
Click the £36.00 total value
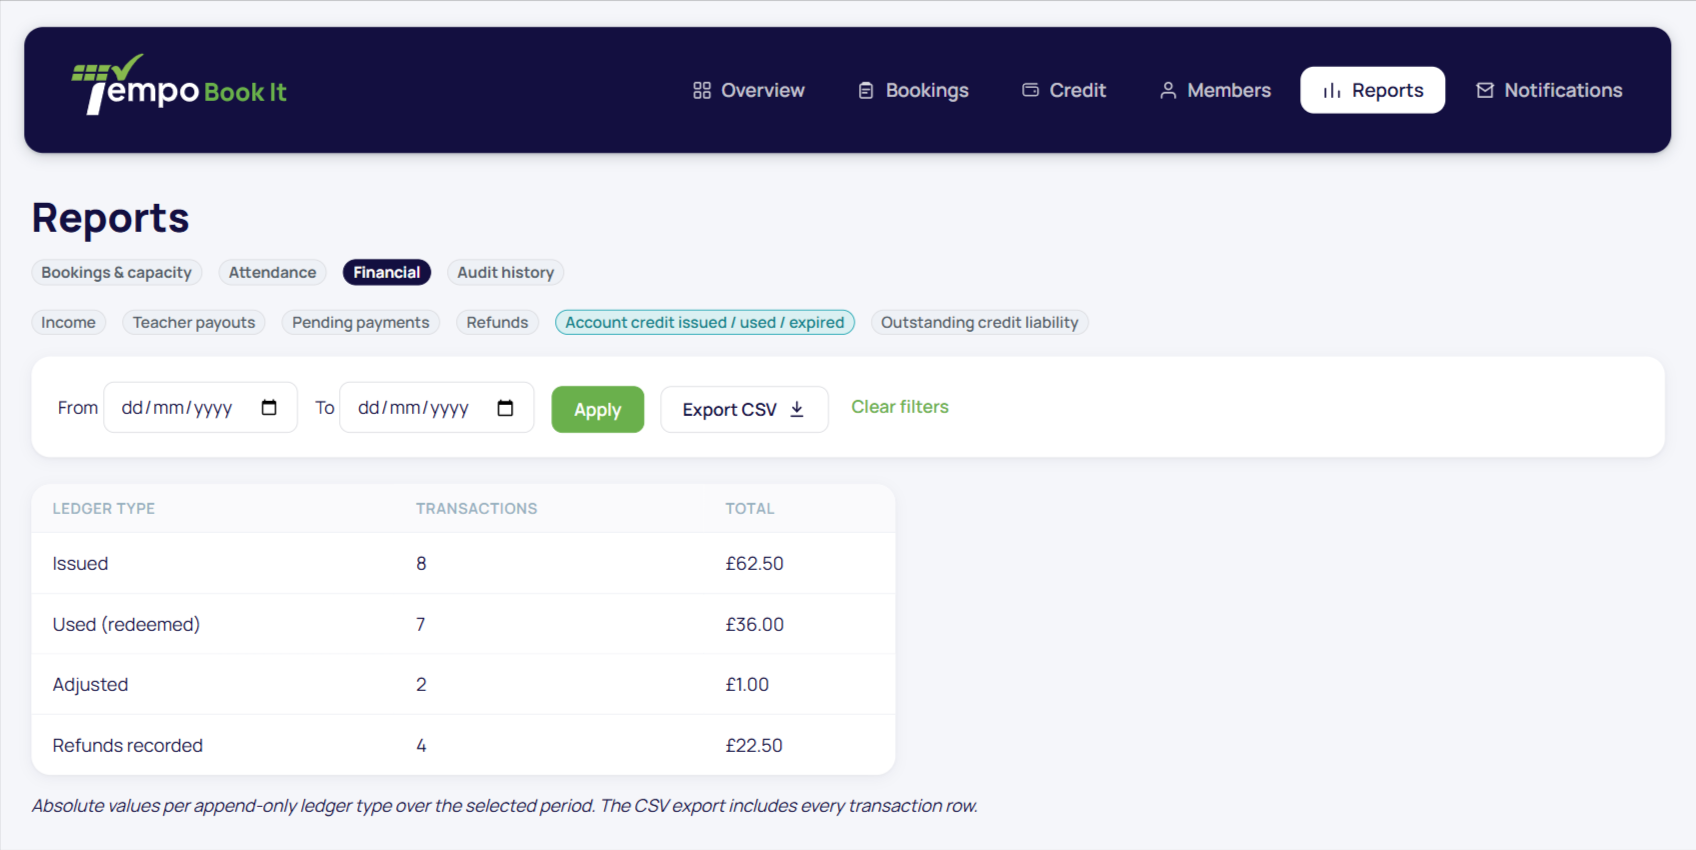754,624
